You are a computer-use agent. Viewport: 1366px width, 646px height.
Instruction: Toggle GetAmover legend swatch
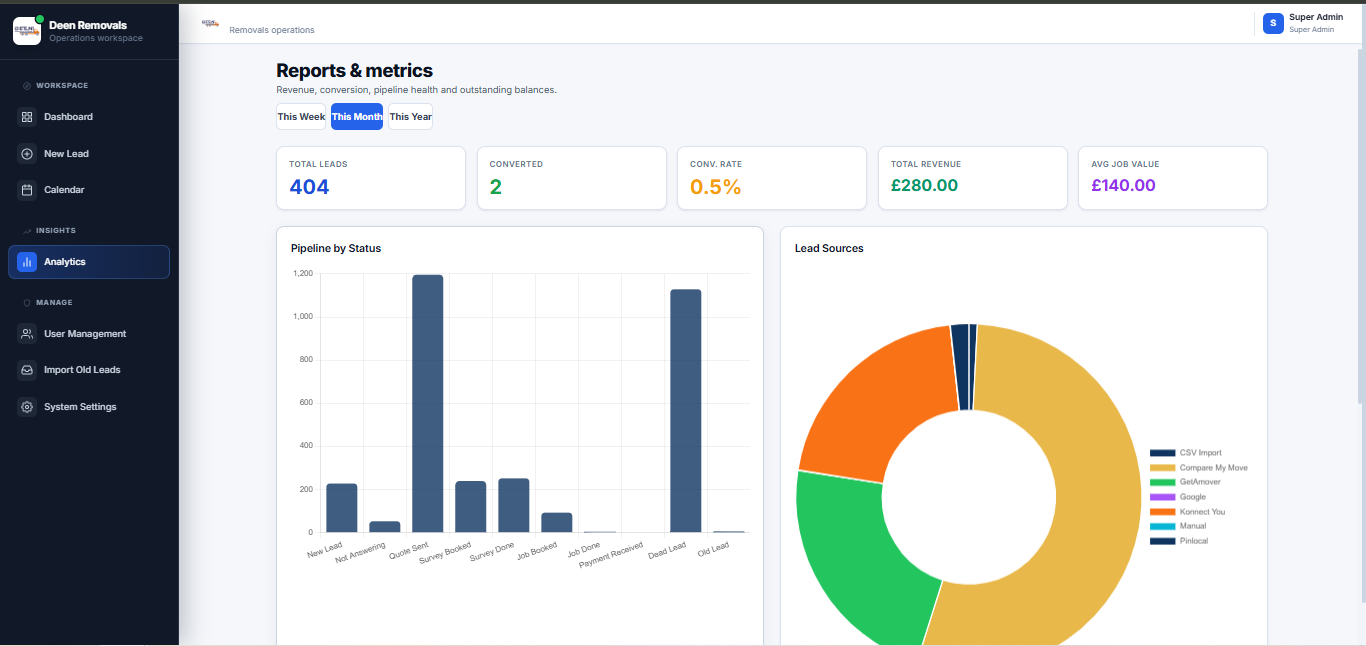click(x=1162, y=482)
